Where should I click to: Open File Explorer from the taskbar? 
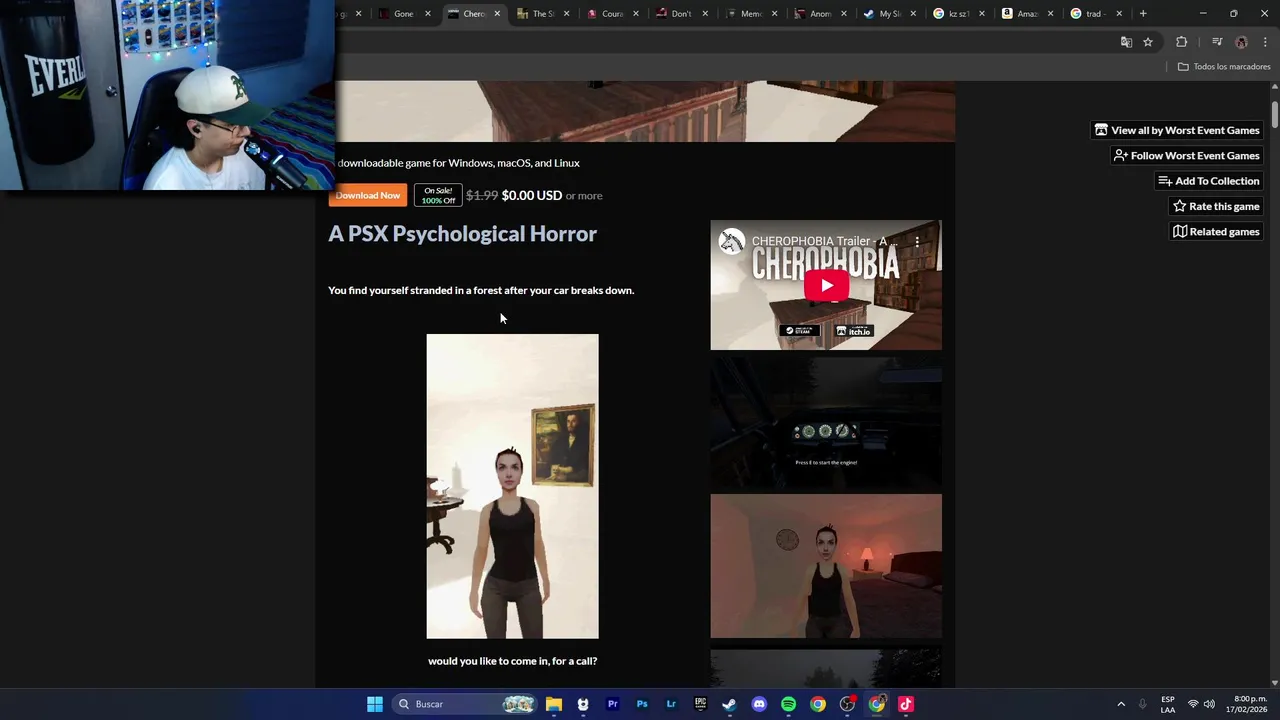(x=554, y=704)
